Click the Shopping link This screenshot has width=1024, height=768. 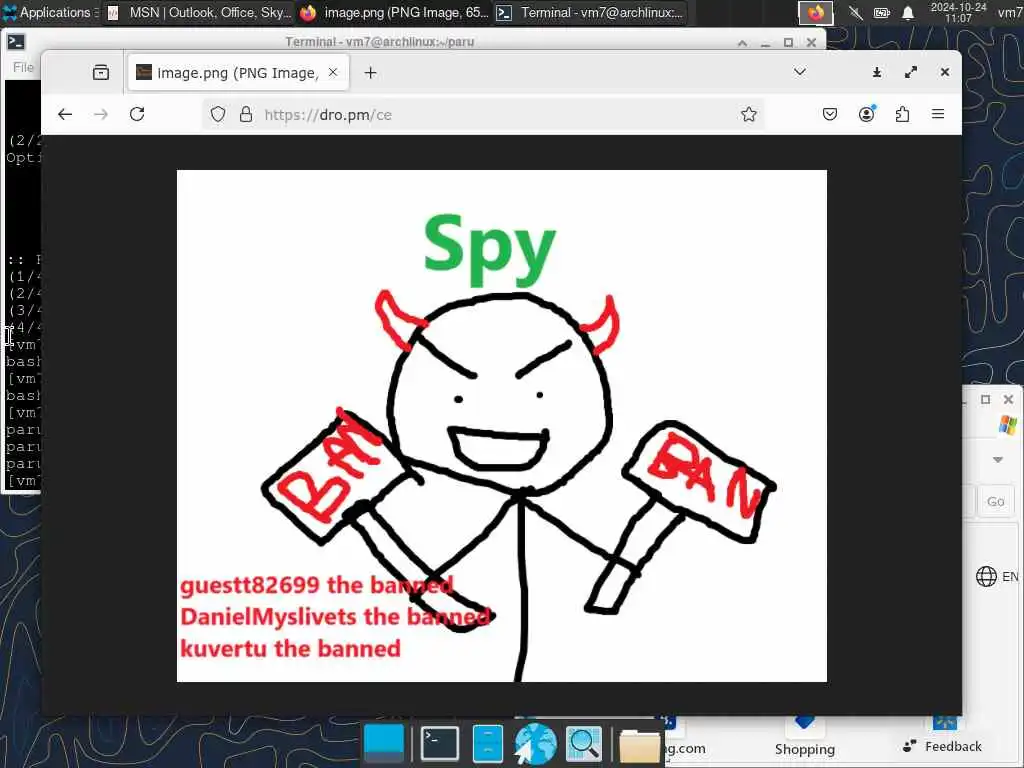(805, 749)
